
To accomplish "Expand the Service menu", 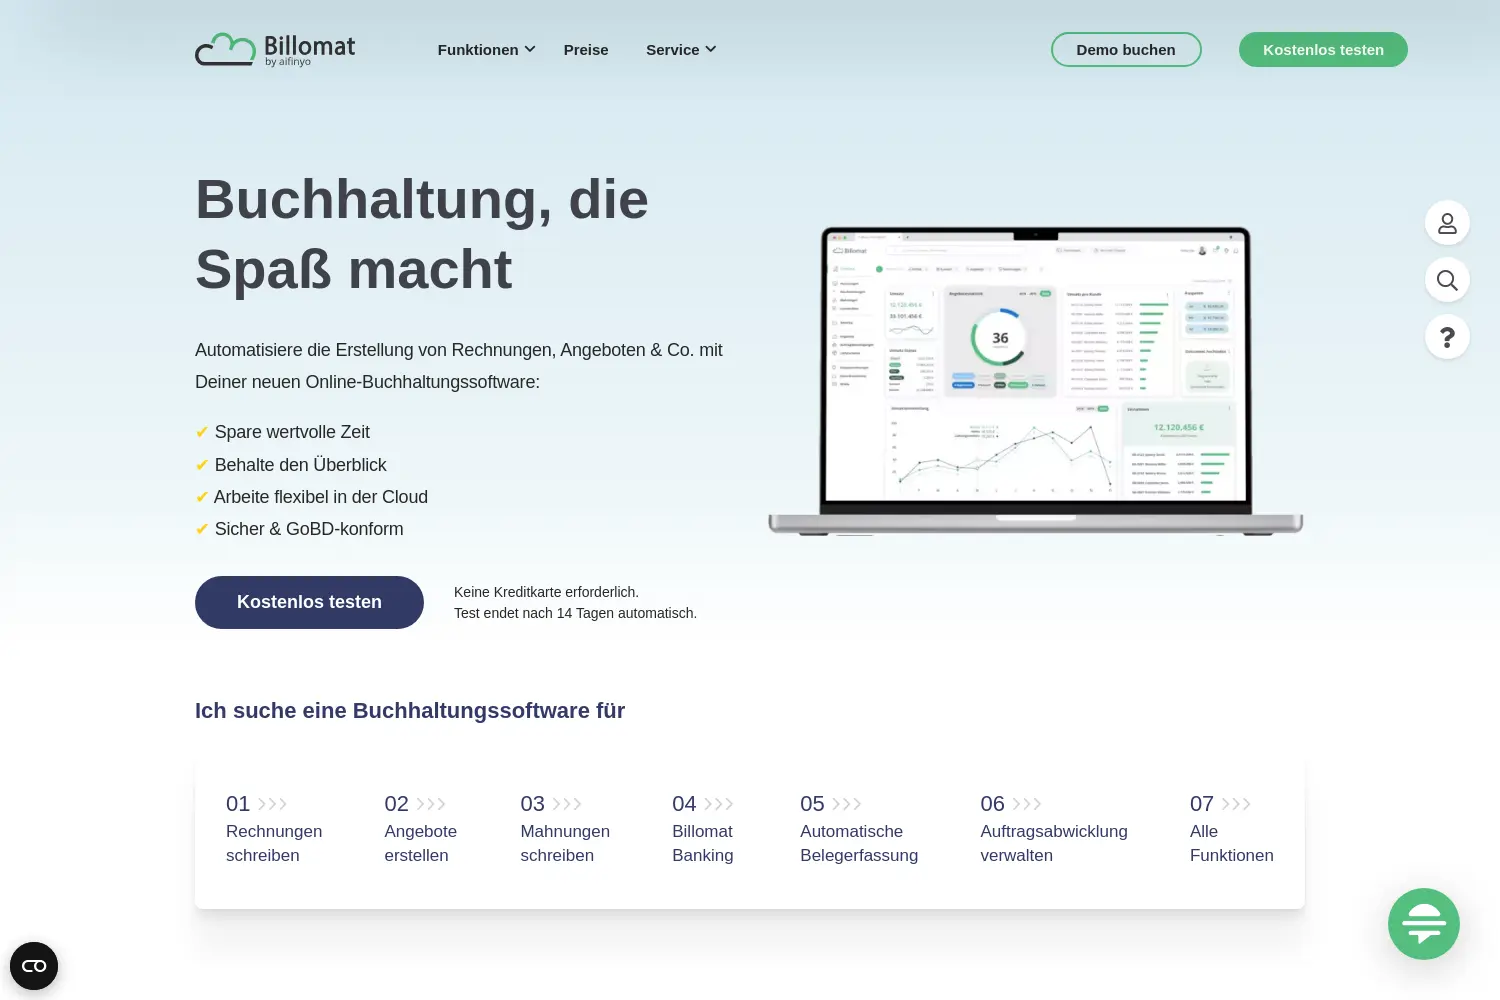I will click(681, 50).
